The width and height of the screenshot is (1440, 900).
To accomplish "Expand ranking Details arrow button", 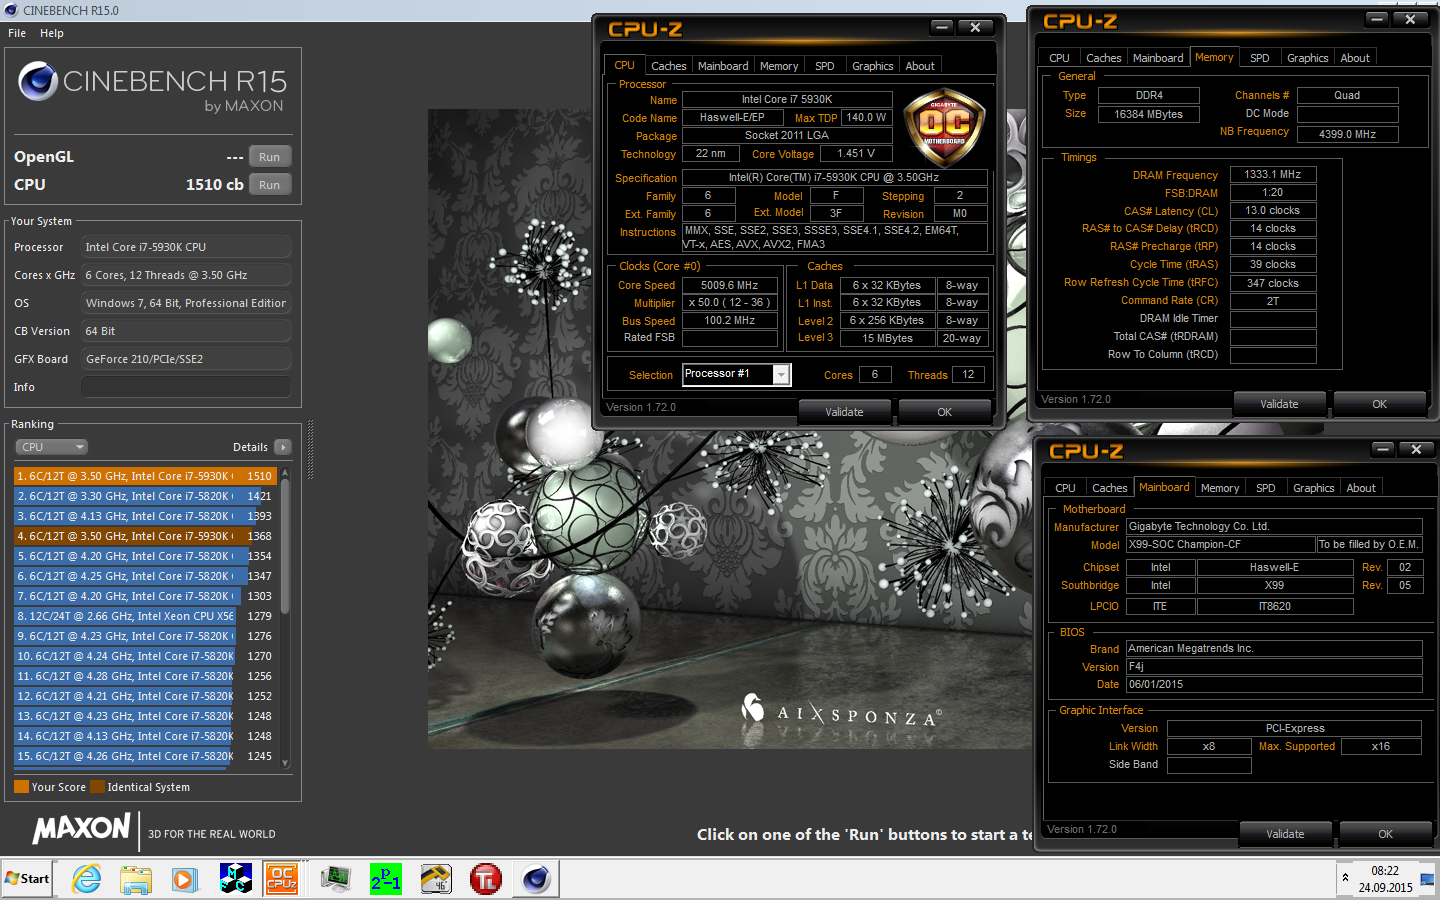I will [283, 447].
